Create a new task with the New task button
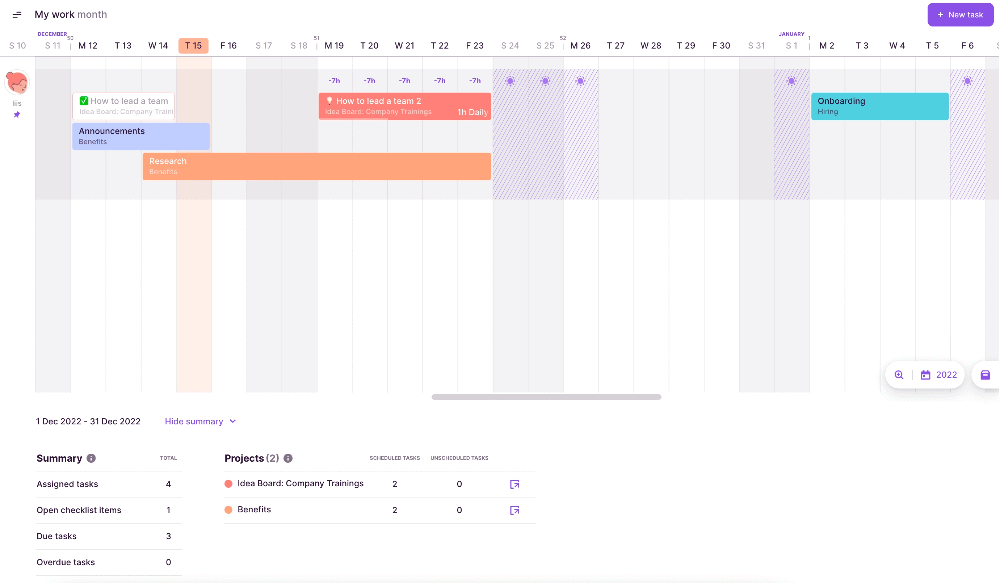The image size is (1000, 583). tap(960, 15)
